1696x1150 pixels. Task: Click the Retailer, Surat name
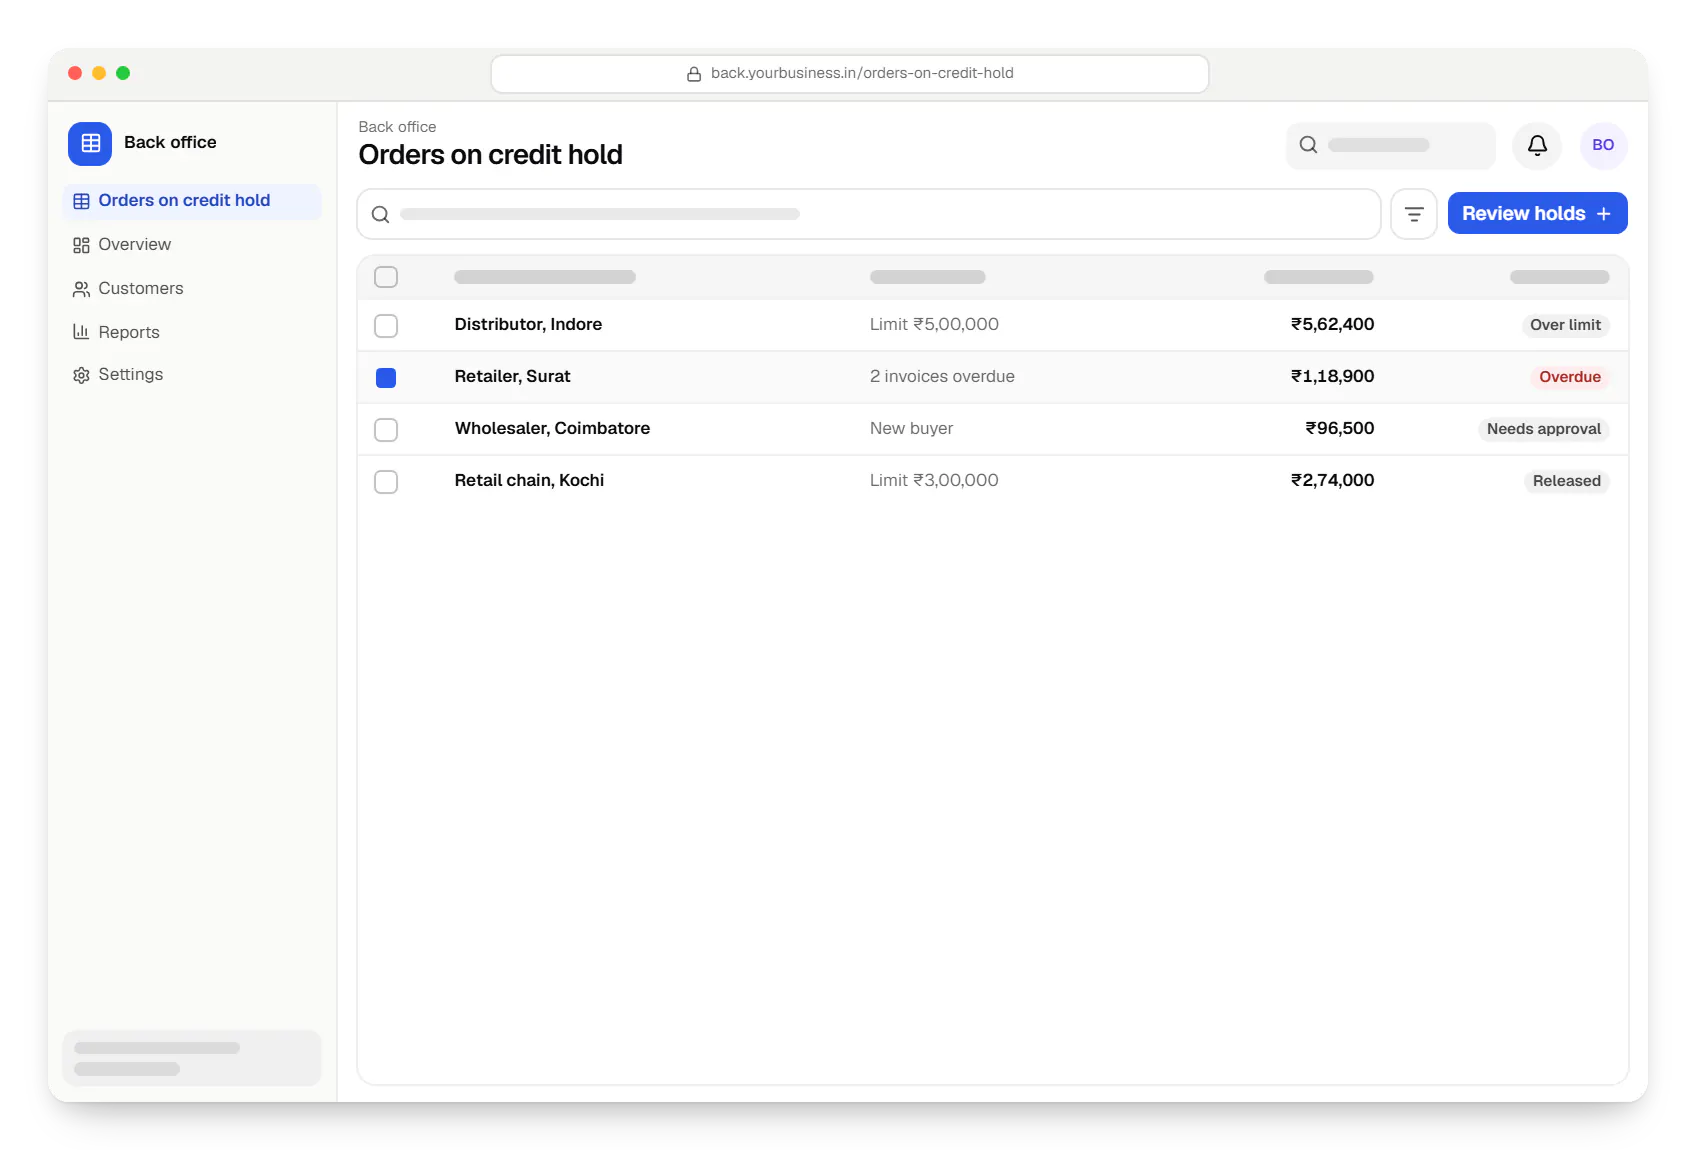pos(512,376)
